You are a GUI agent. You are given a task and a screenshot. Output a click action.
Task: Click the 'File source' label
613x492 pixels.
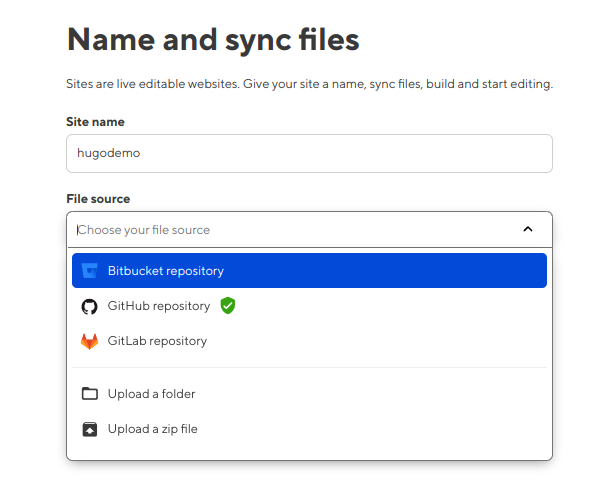coord(98,199)
